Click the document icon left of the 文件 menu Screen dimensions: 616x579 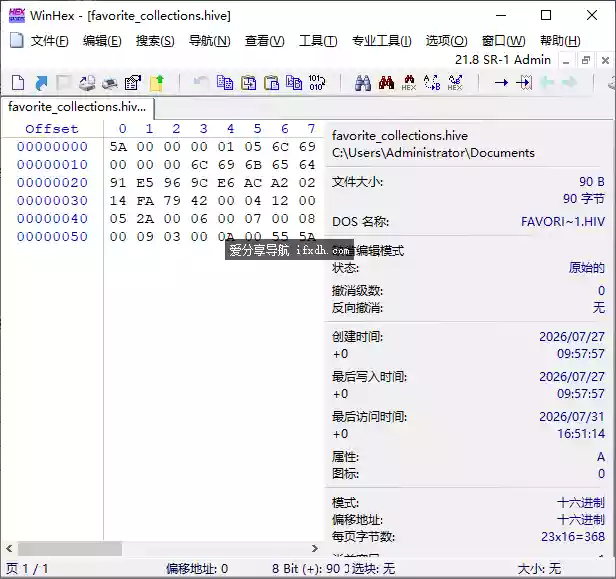pyautogui.click(x=16, y=40)
